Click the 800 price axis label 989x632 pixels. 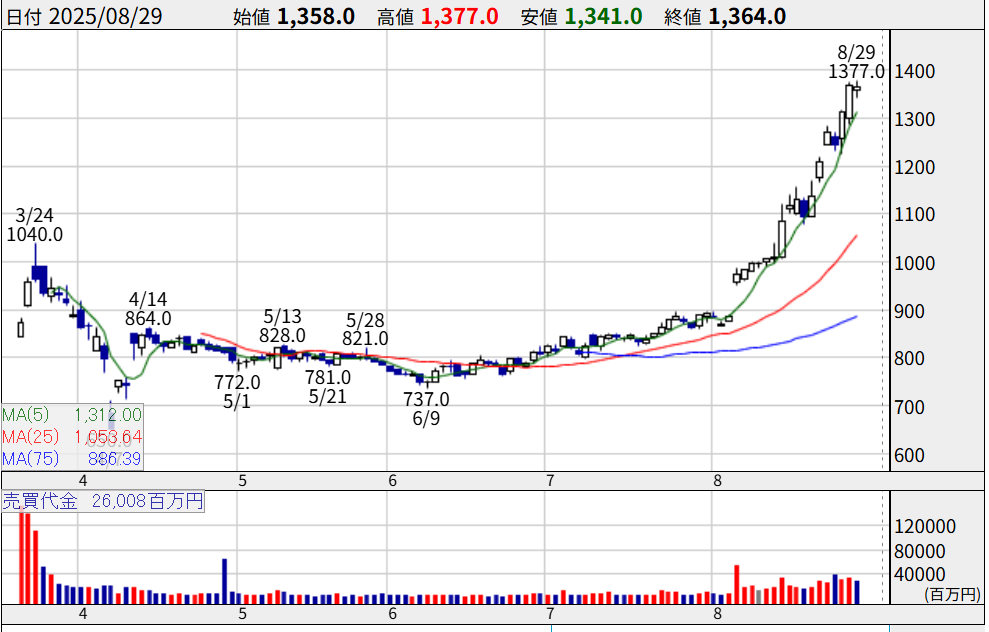pos(910,358)
